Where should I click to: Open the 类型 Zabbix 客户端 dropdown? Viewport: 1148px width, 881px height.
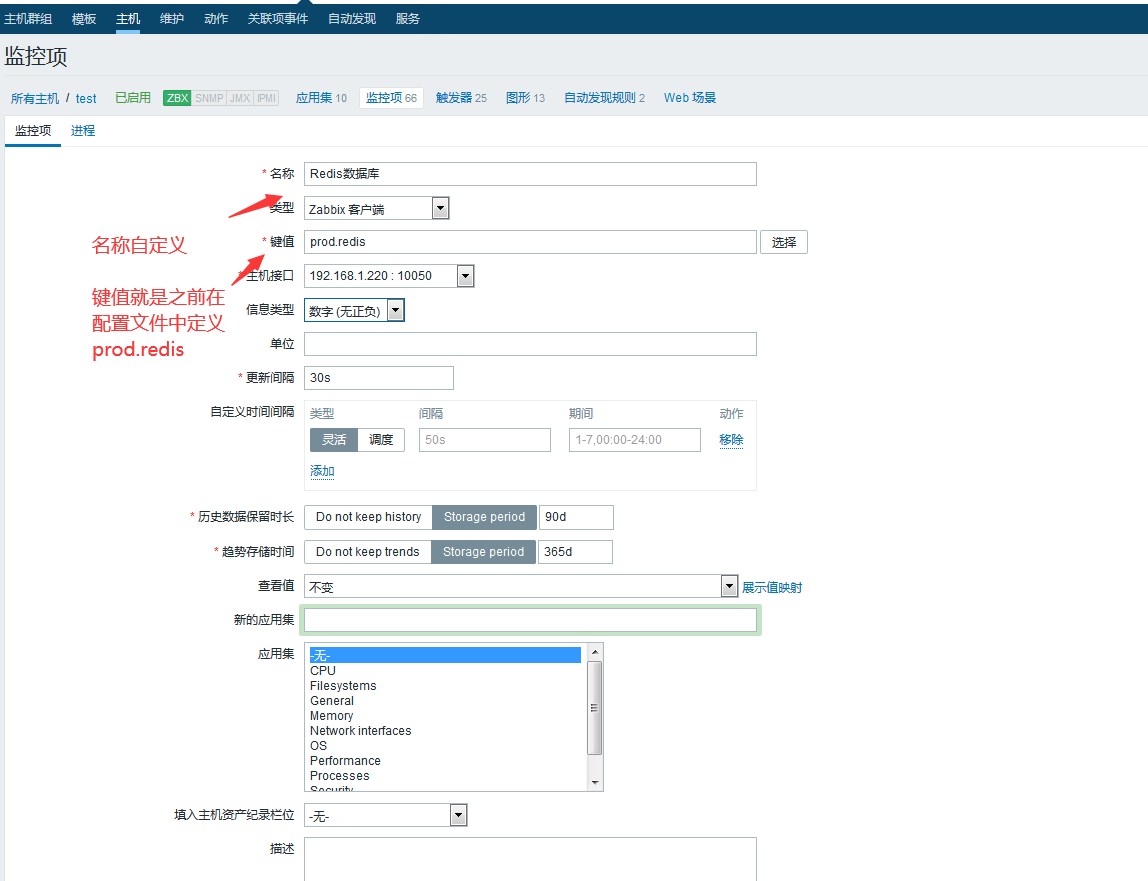coord(440,208)
